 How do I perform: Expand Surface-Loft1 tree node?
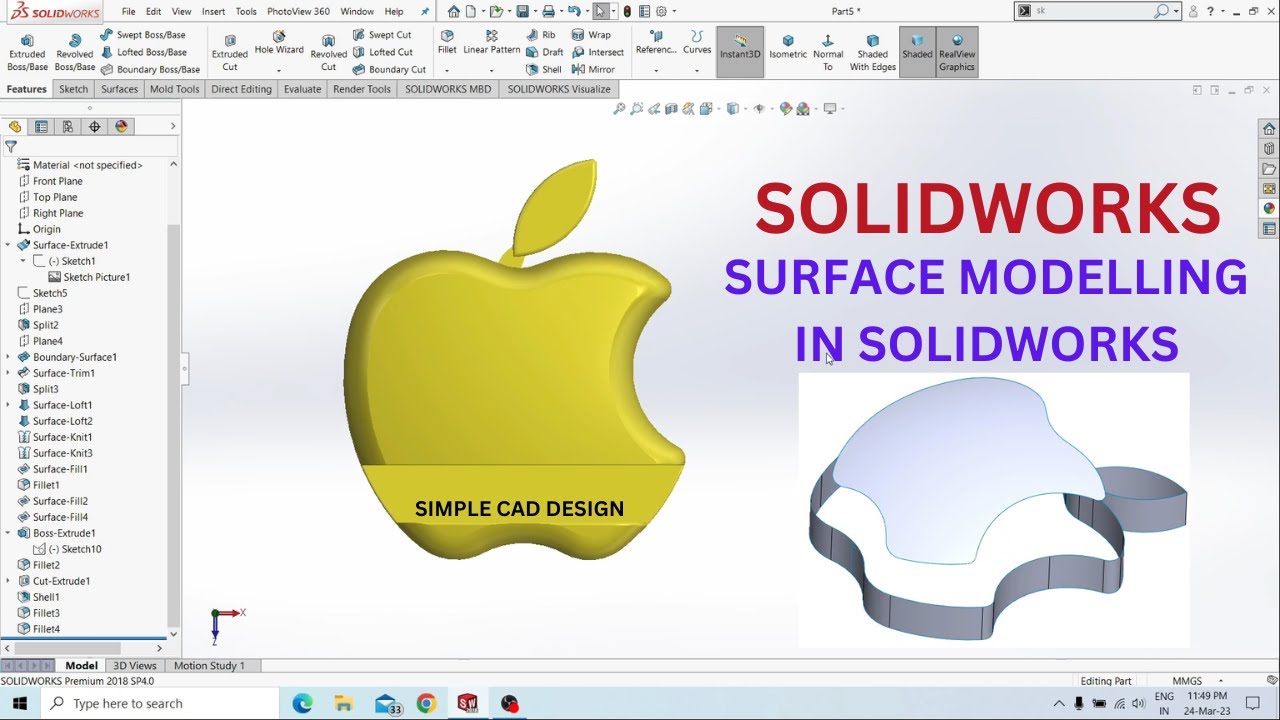pyautogui.click(x=8, y=405)
